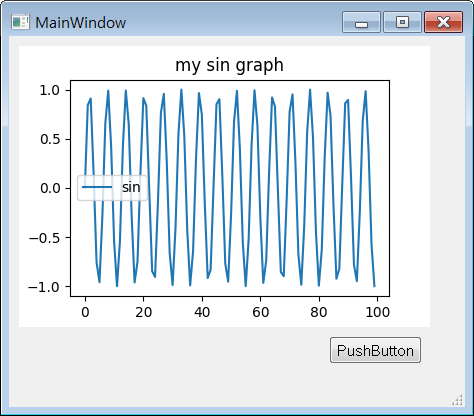Click the x-axis label 60
This screenshot has width=474, height=416.
coord(260,312)
